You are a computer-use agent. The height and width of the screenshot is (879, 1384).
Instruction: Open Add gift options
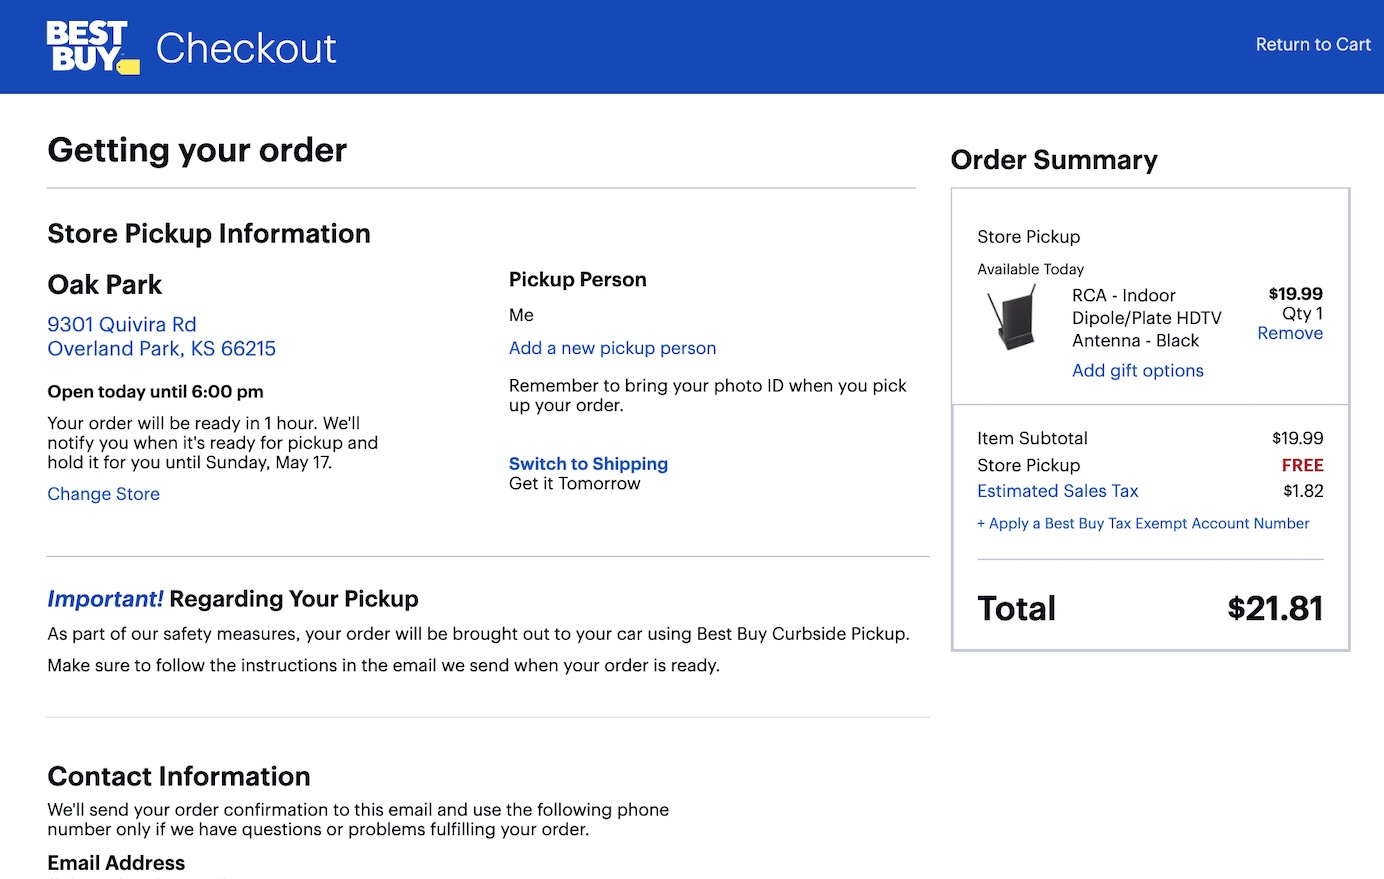point(1137,370)
